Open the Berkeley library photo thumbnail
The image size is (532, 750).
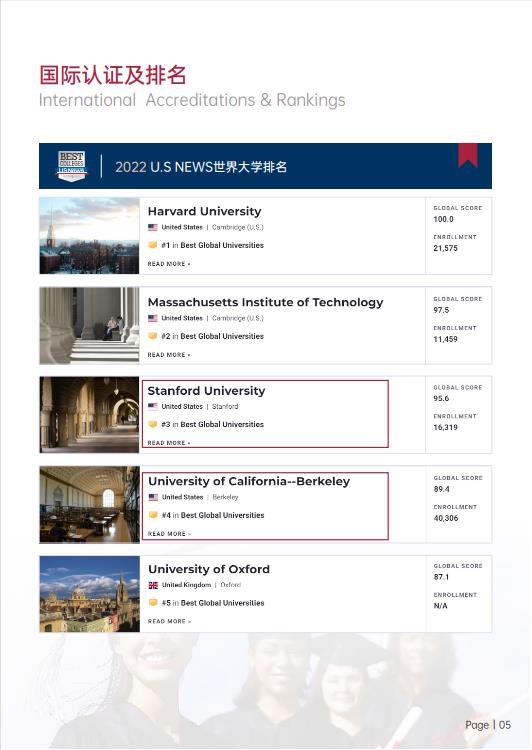(90, 505)
